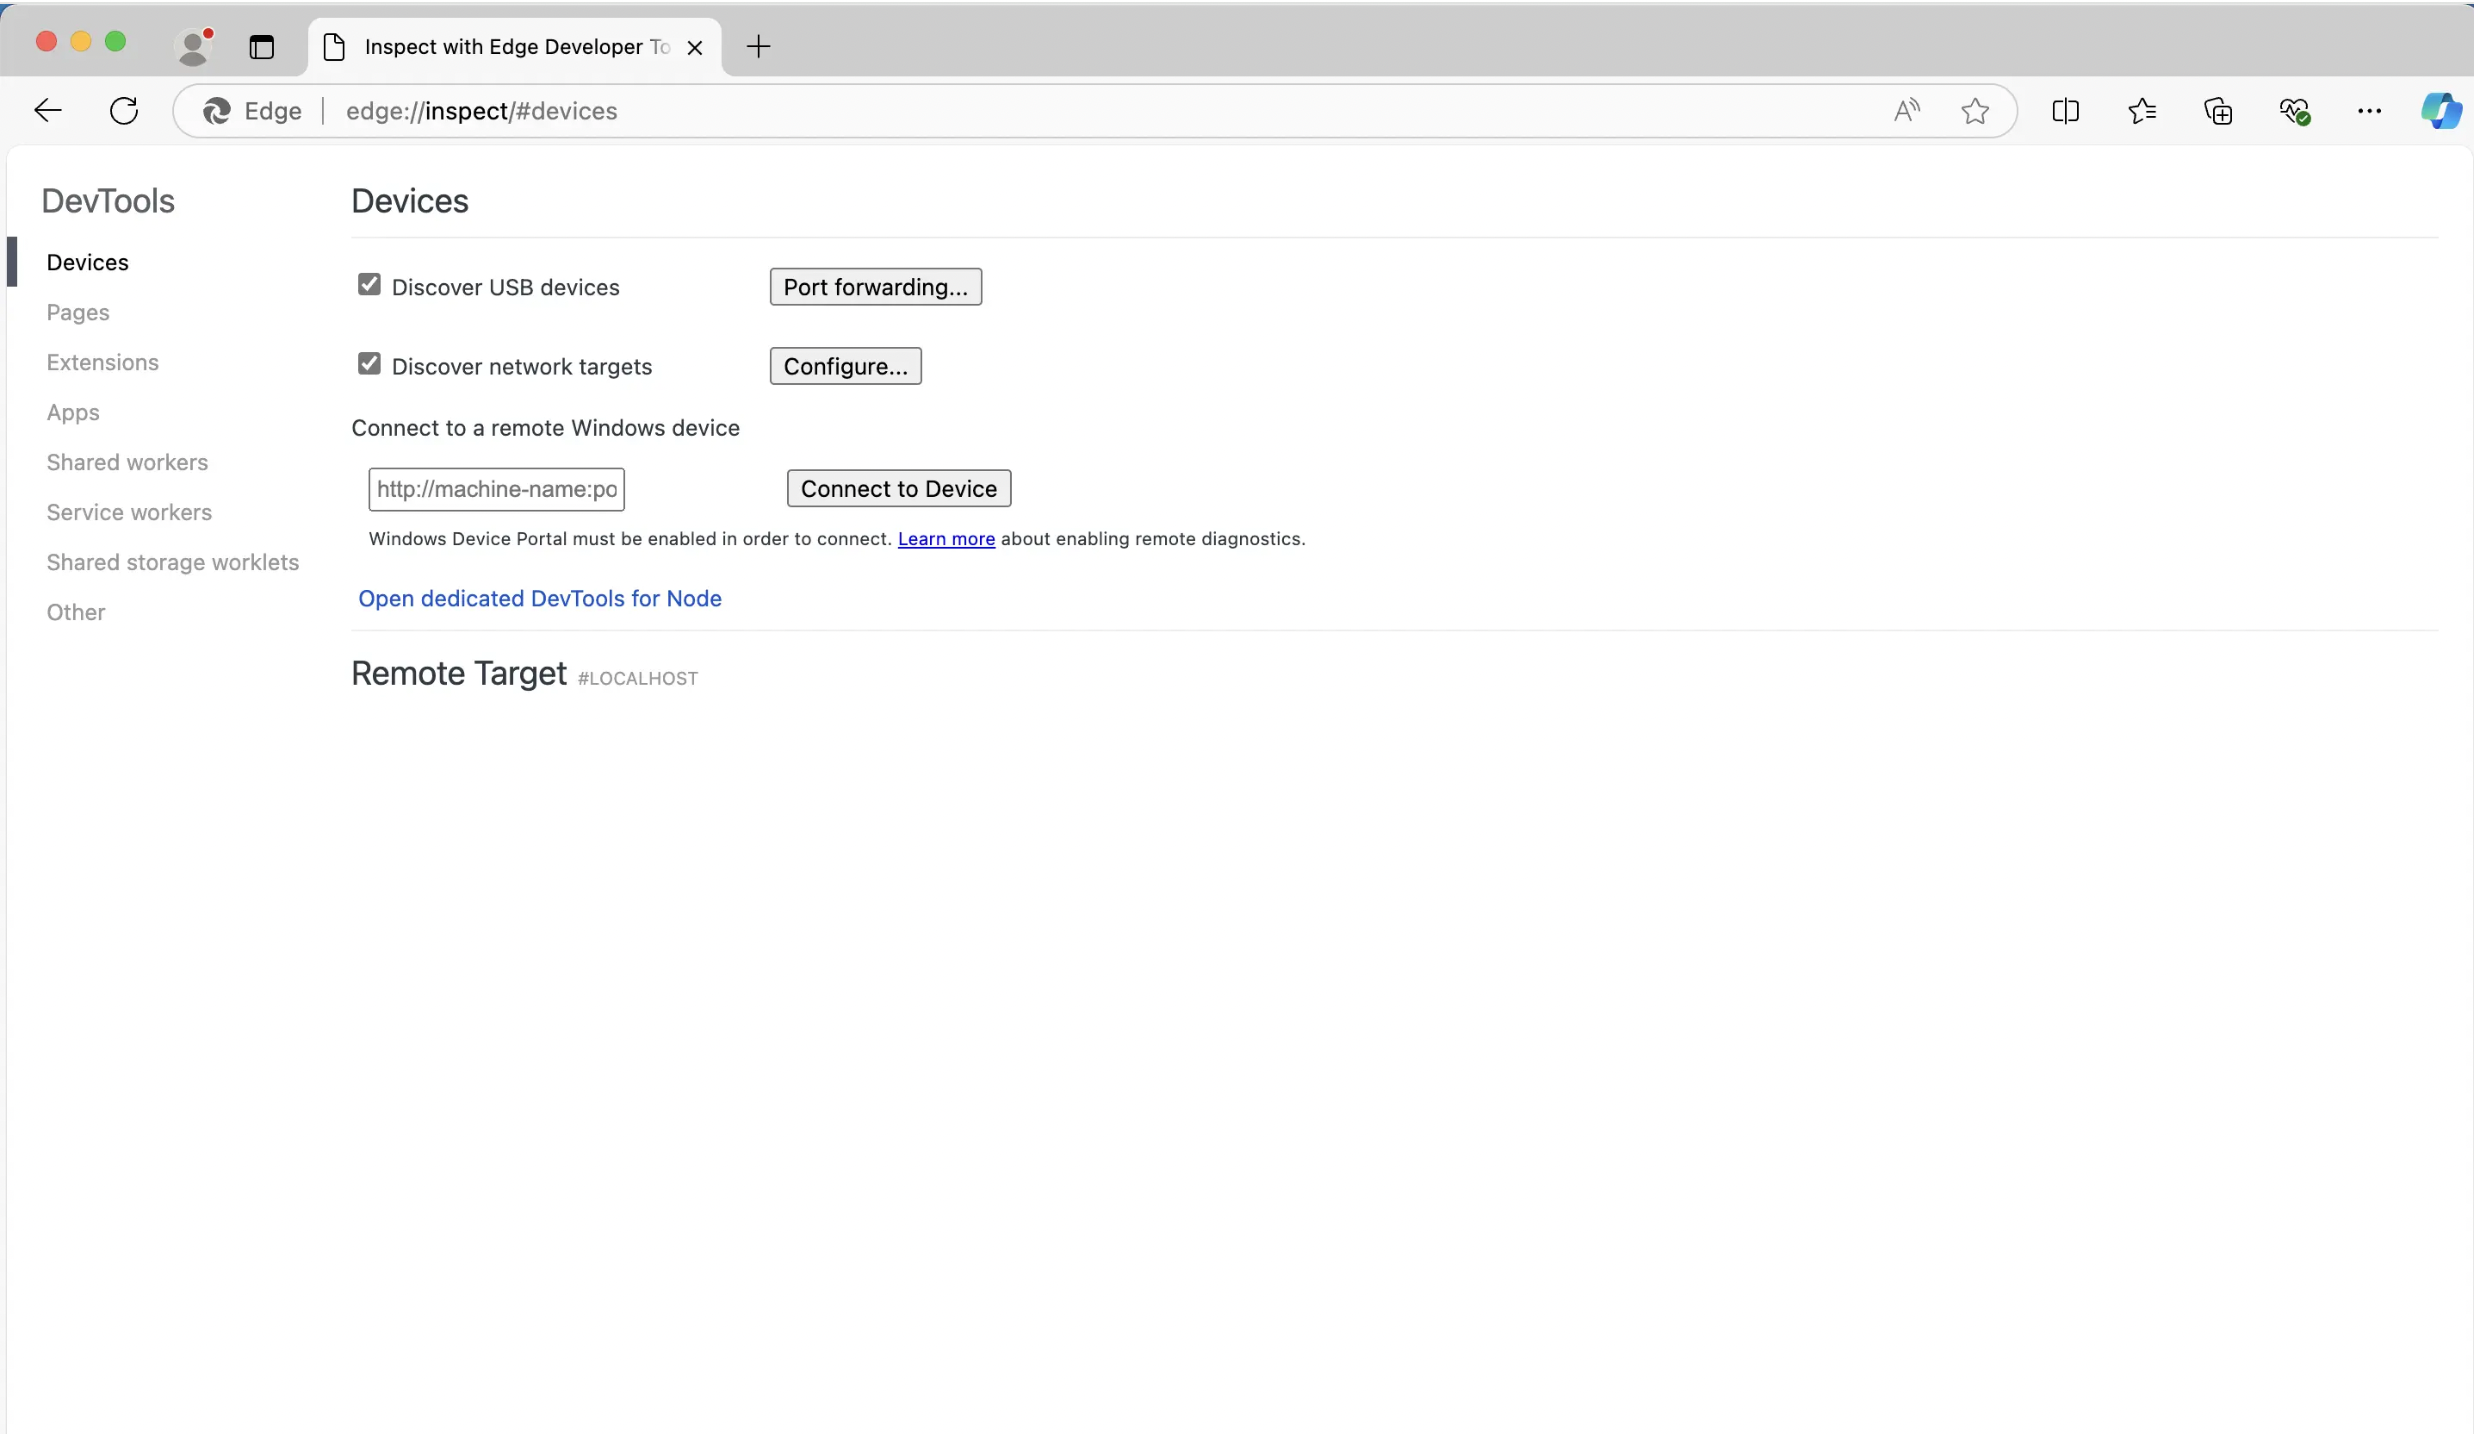Click Port forwarding button

(x=875, y=287)
